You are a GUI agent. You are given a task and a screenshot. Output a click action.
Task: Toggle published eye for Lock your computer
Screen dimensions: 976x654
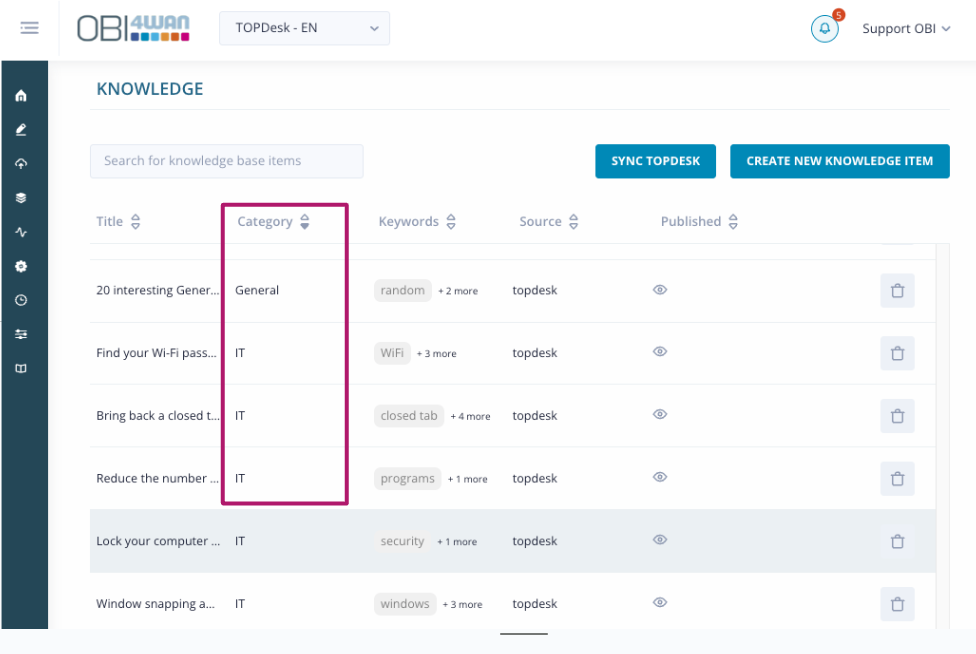coord(660,540)
